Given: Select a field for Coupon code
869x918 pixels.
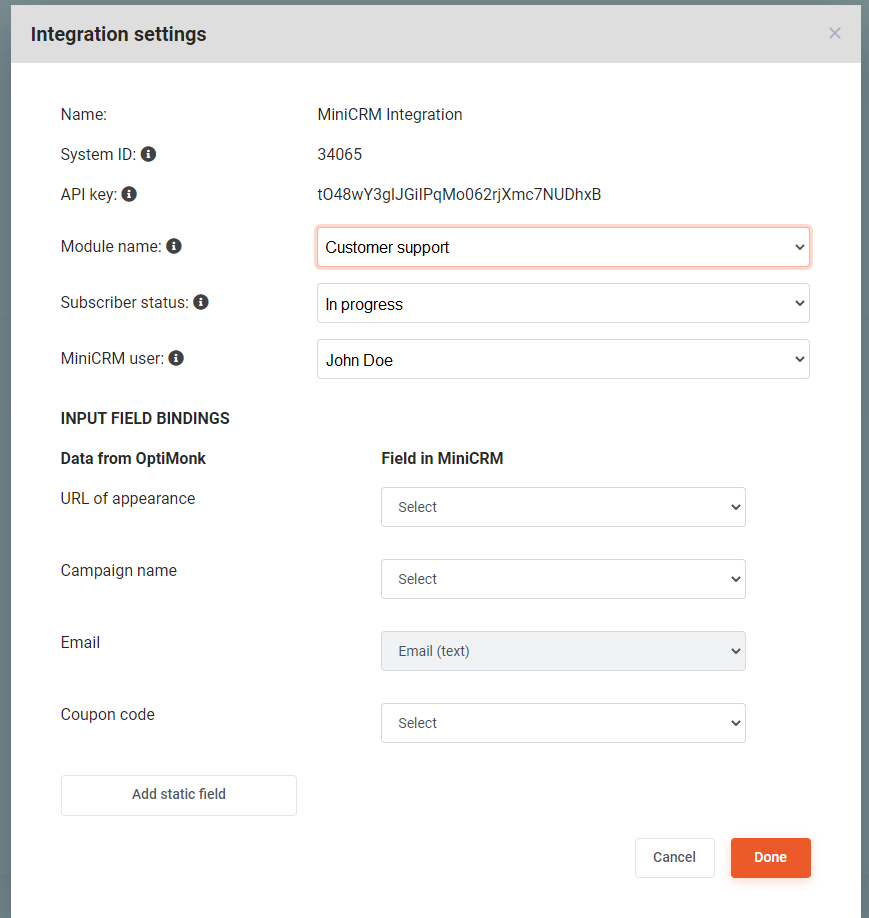Looking at the screenshot, I should pos(563,723).
